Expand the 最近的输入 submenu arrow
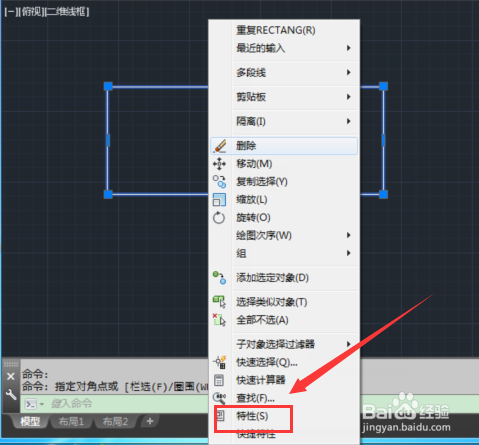The width and height of the screenshot is (479, 445). (x=348, y=48)
